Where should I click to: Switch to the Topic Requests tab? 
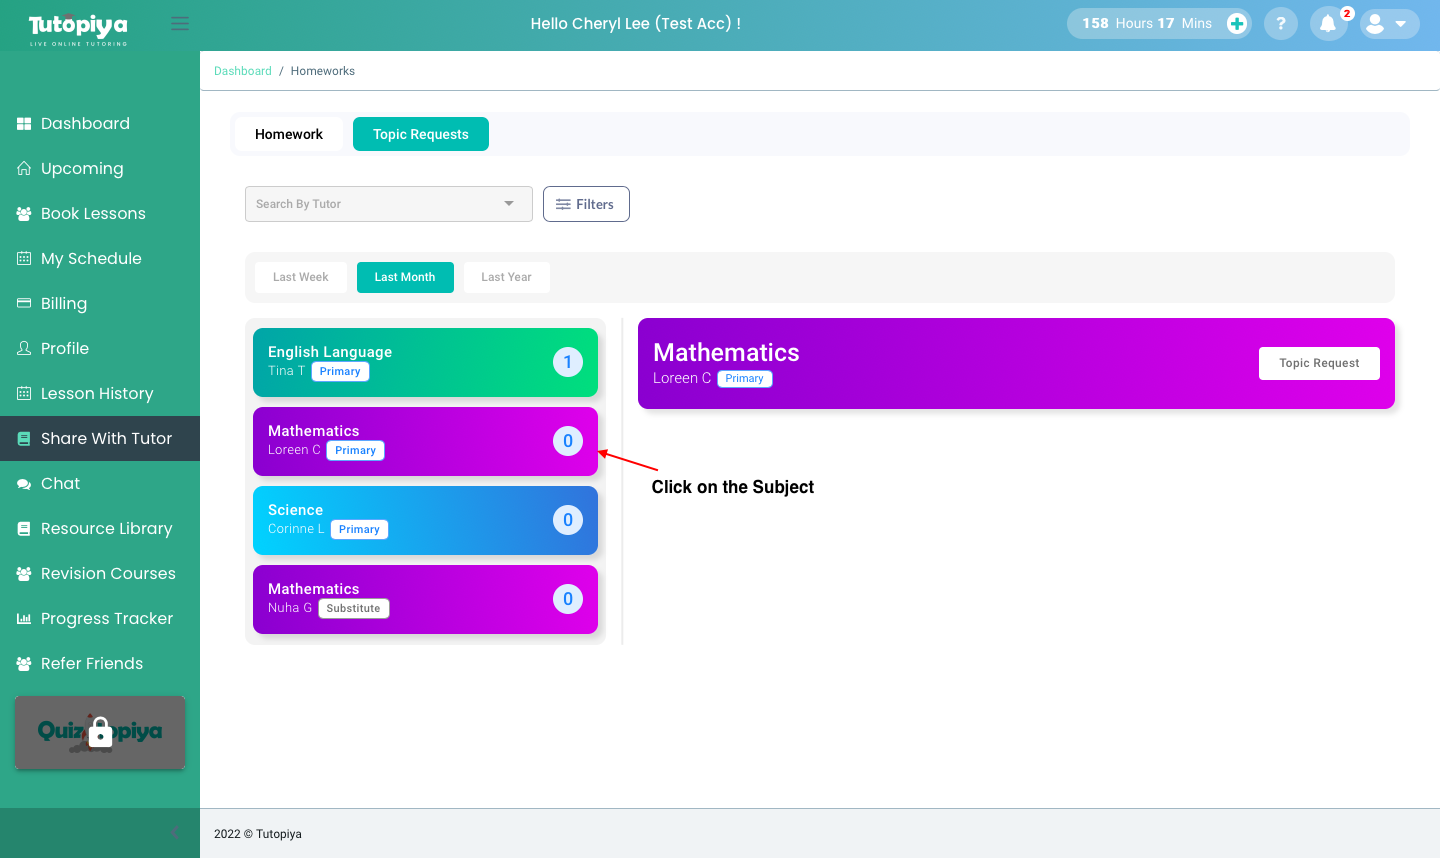tap(420, 134)
